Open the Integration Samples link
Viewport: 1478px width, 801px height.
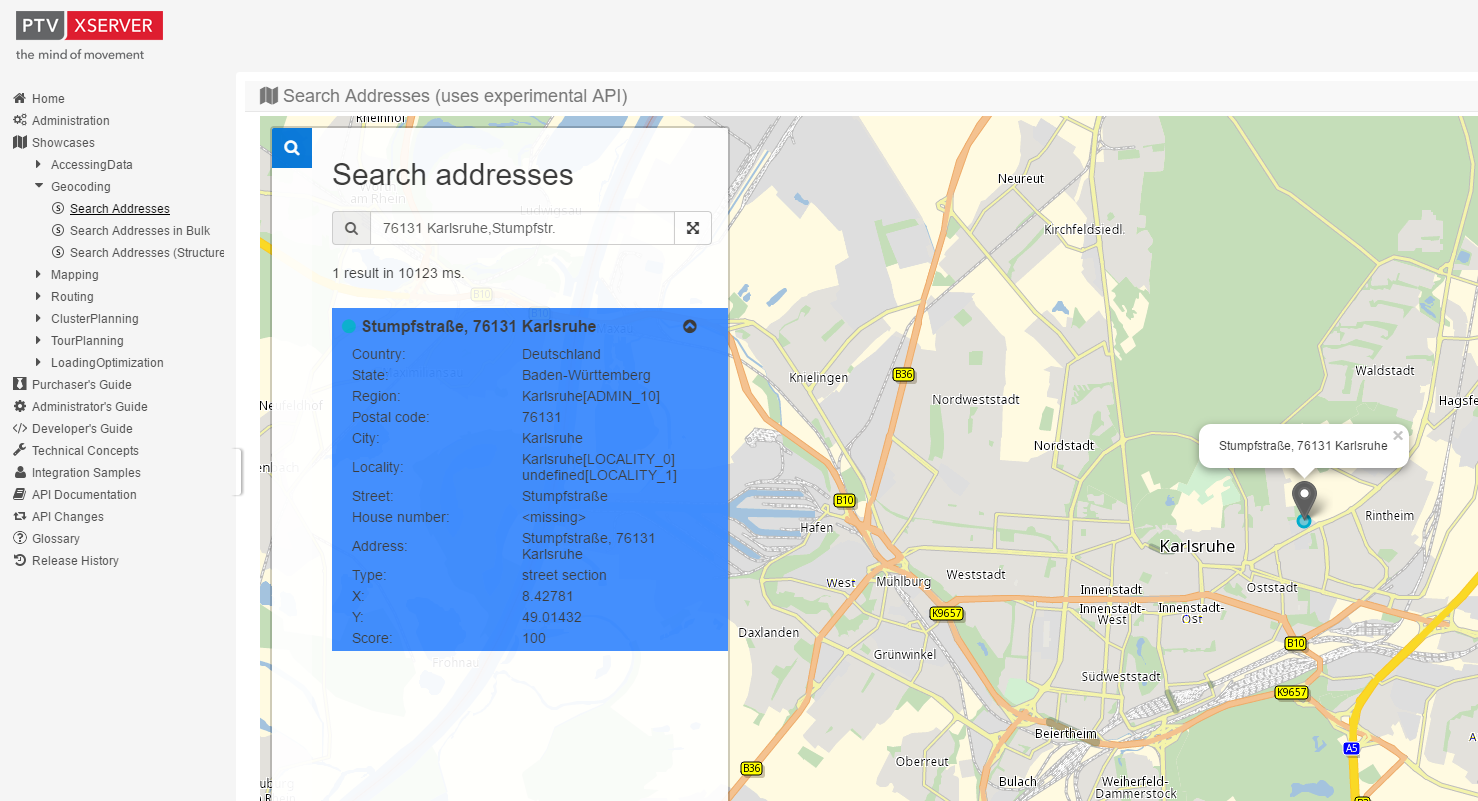[86, 473]
